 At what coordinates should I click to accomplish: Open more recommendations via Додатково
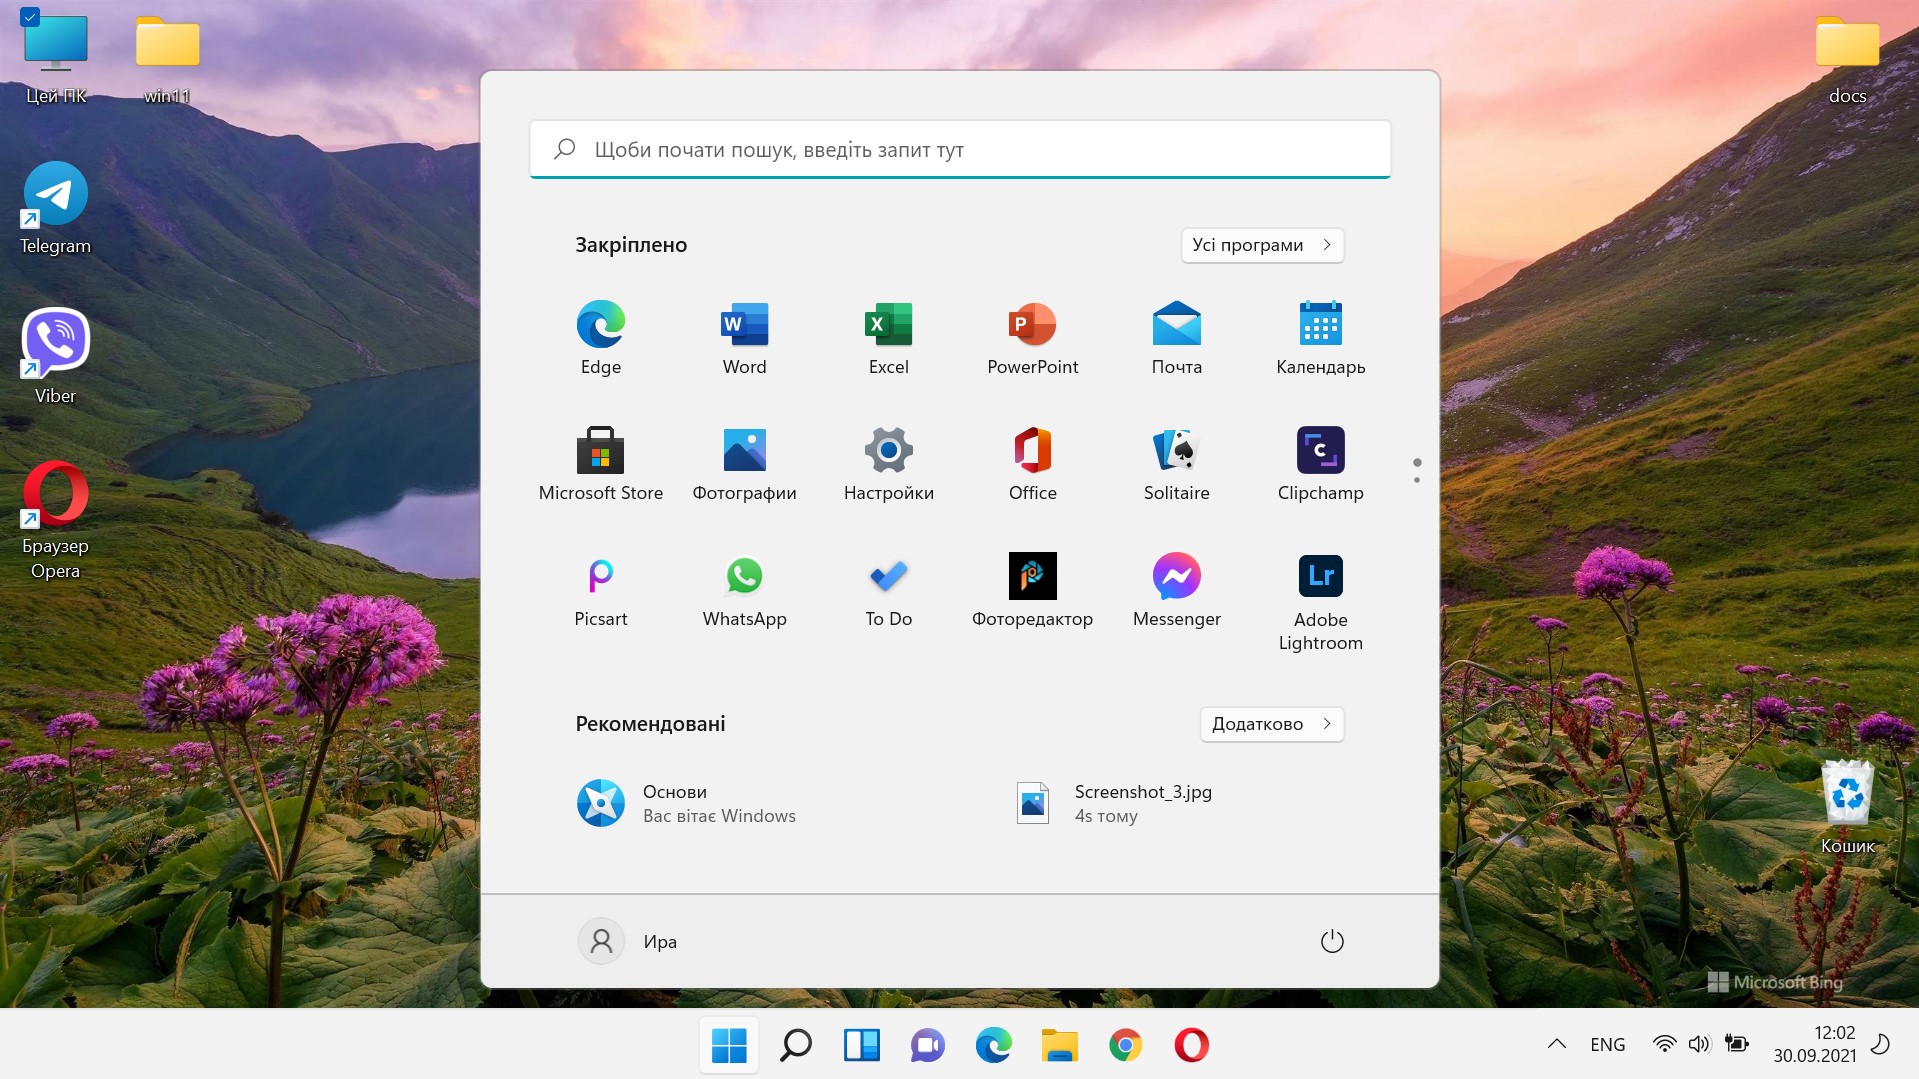(1271, 724)
